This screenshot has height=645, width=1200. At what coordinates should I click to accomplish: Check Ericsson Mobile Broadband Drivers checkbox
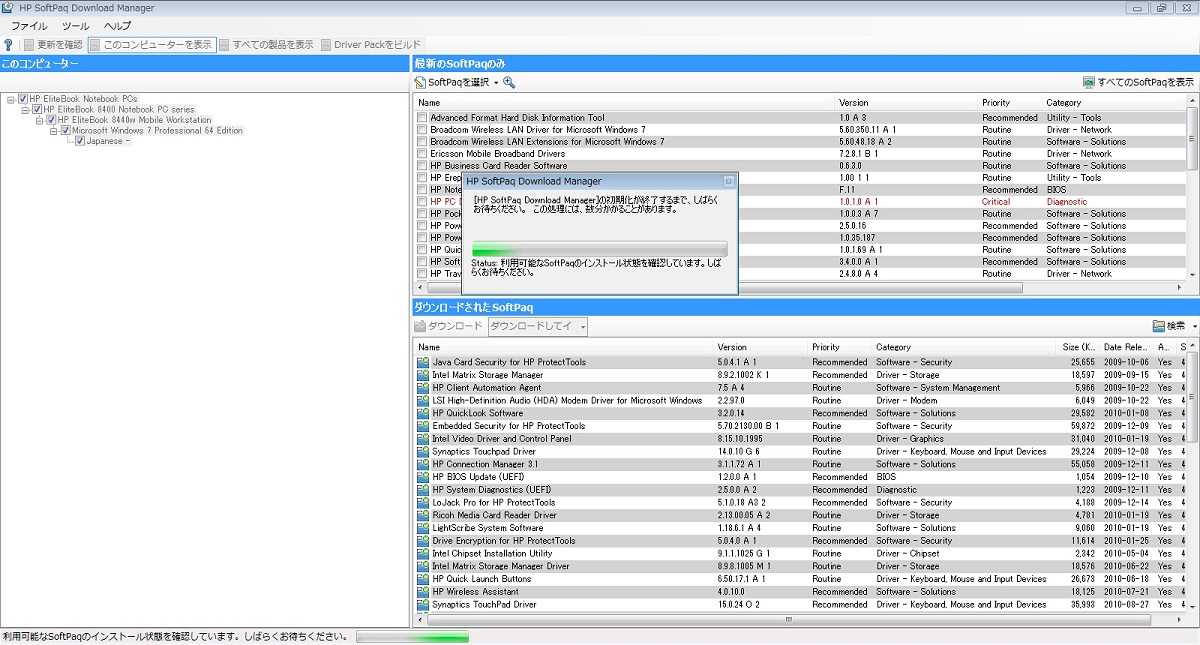pyautogui.click(x=422, y=154)
